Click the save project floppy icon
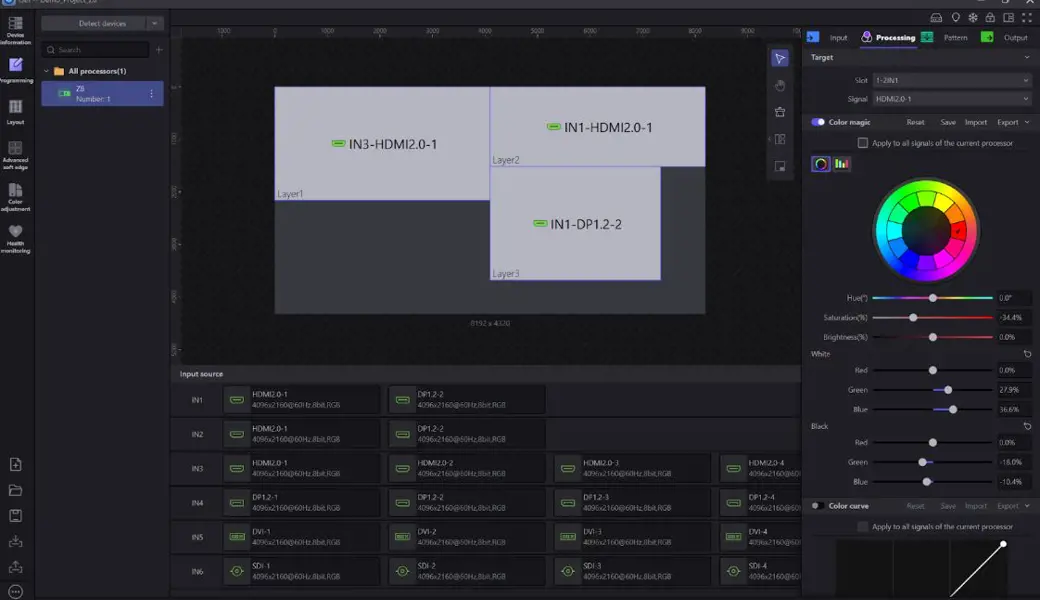The width and height of the screenshot is (1040, 600). click(x=15, y=516)
